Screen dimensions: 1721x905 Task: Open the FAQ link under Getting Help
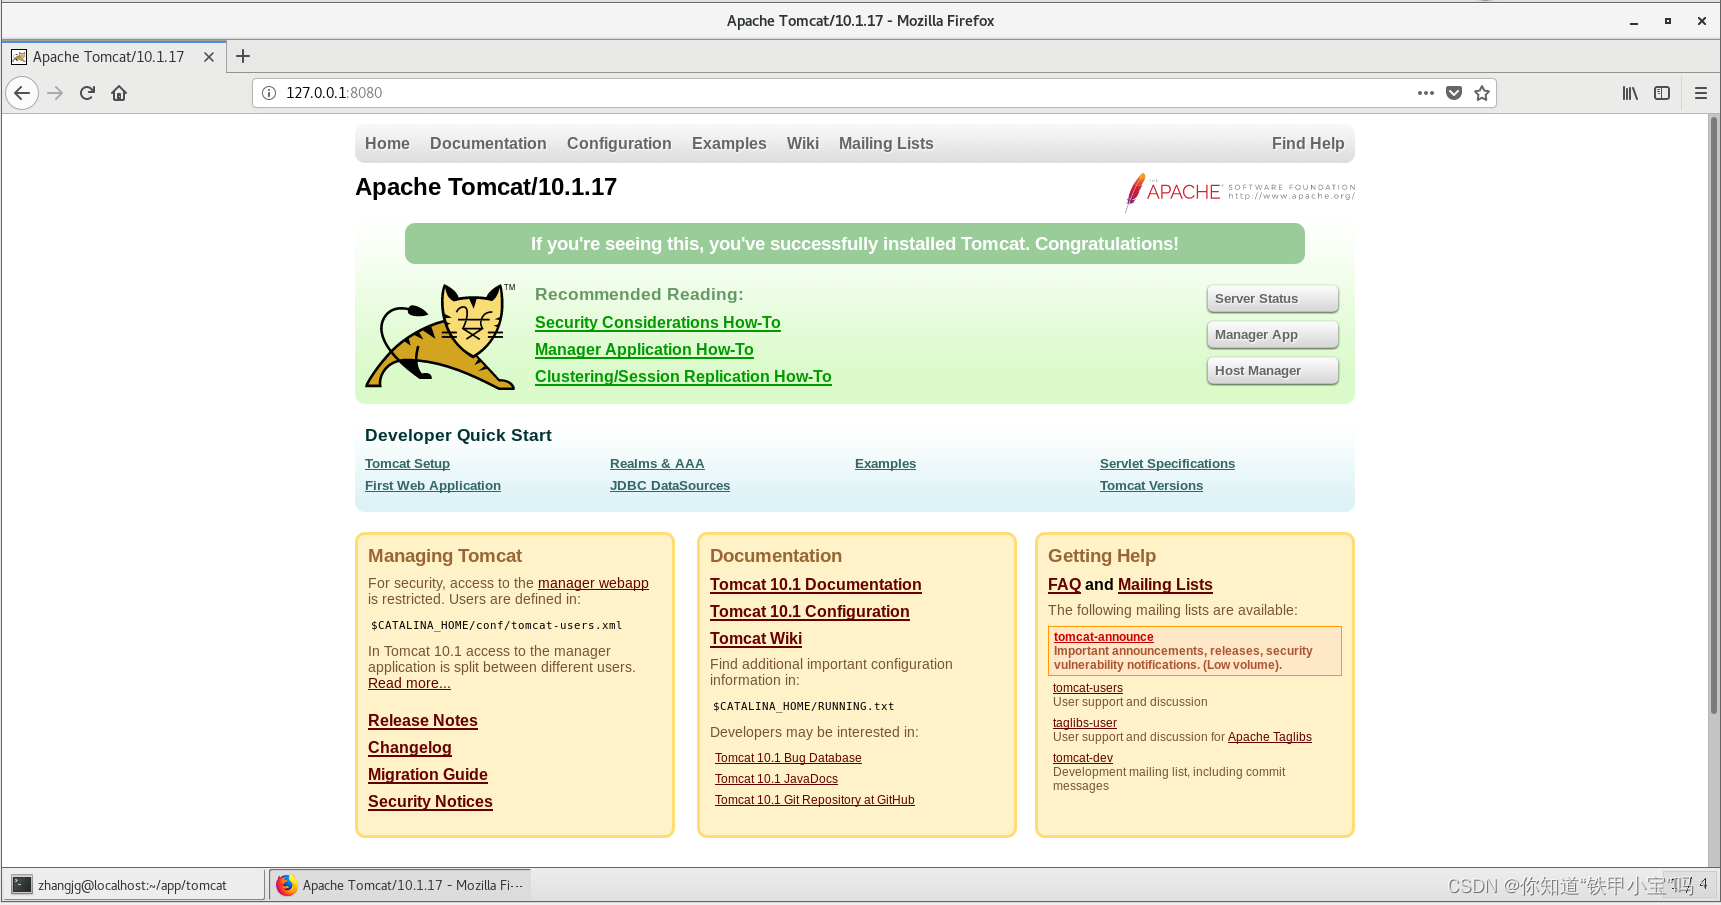1064,584
